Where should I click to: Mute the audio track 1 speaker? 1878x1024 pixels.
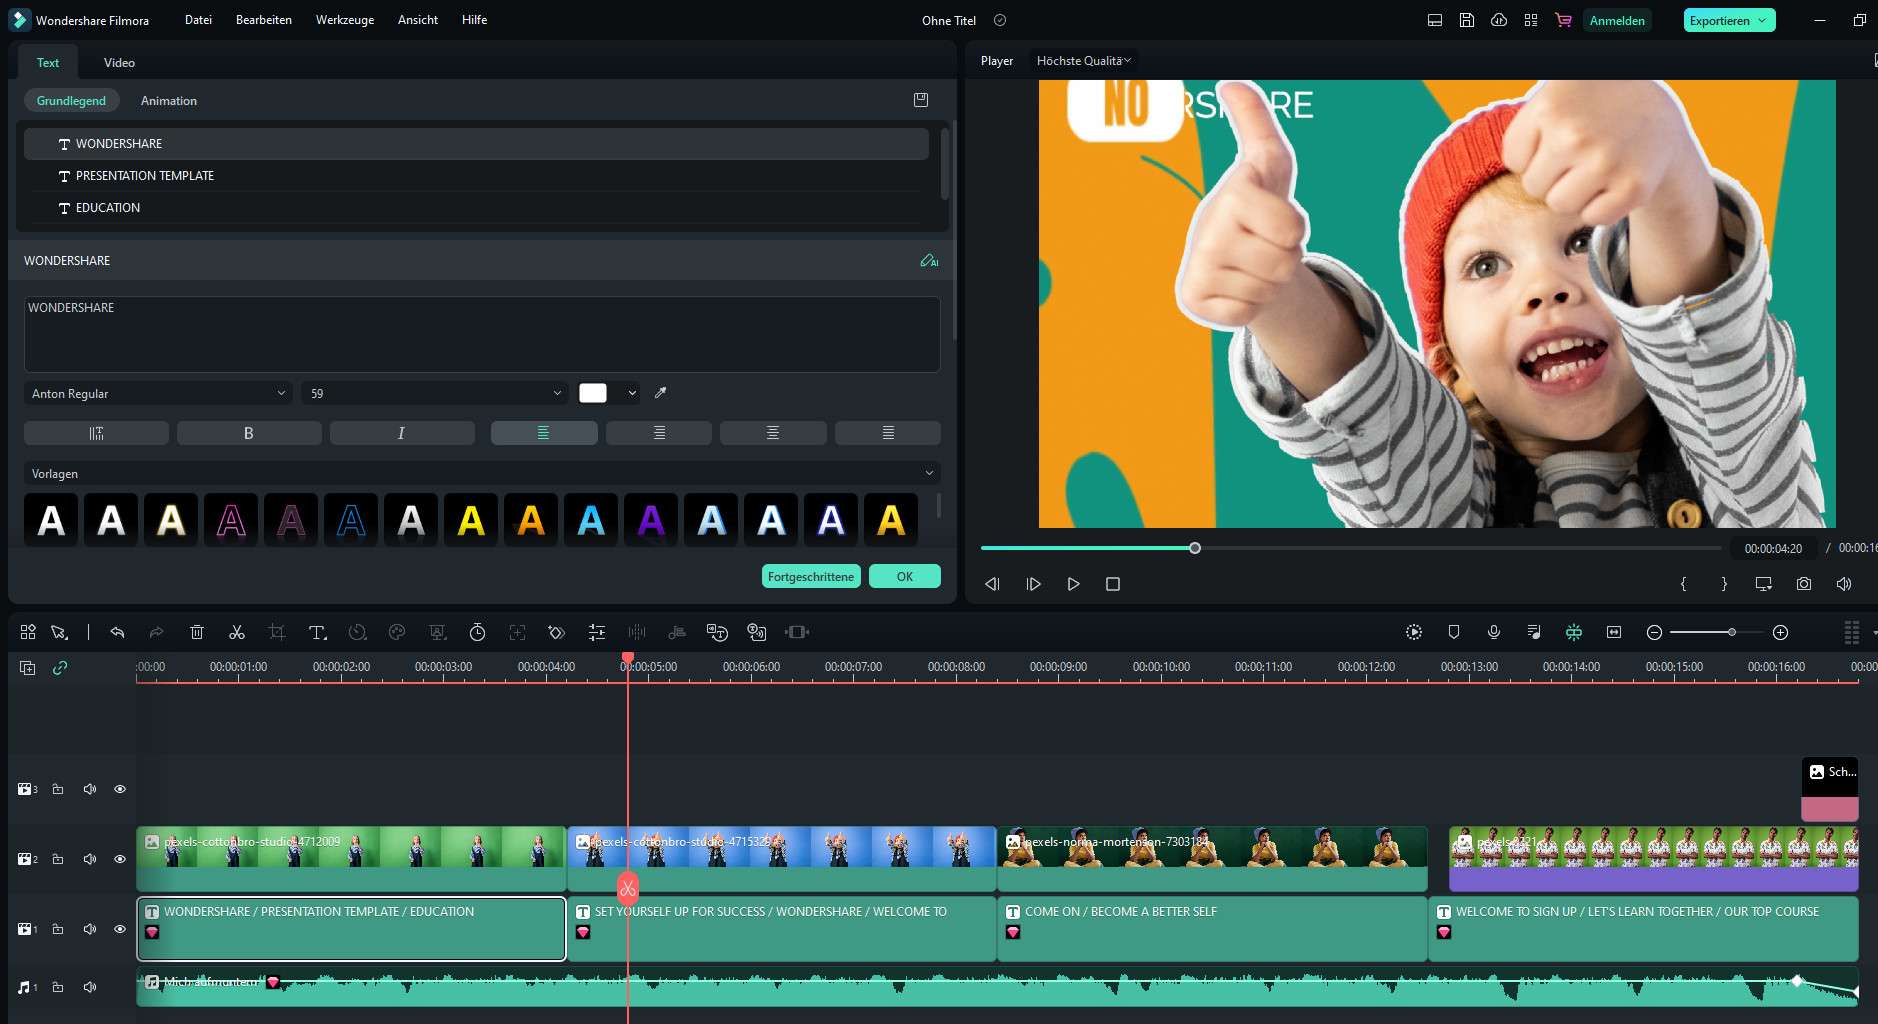tap(90, 987)
